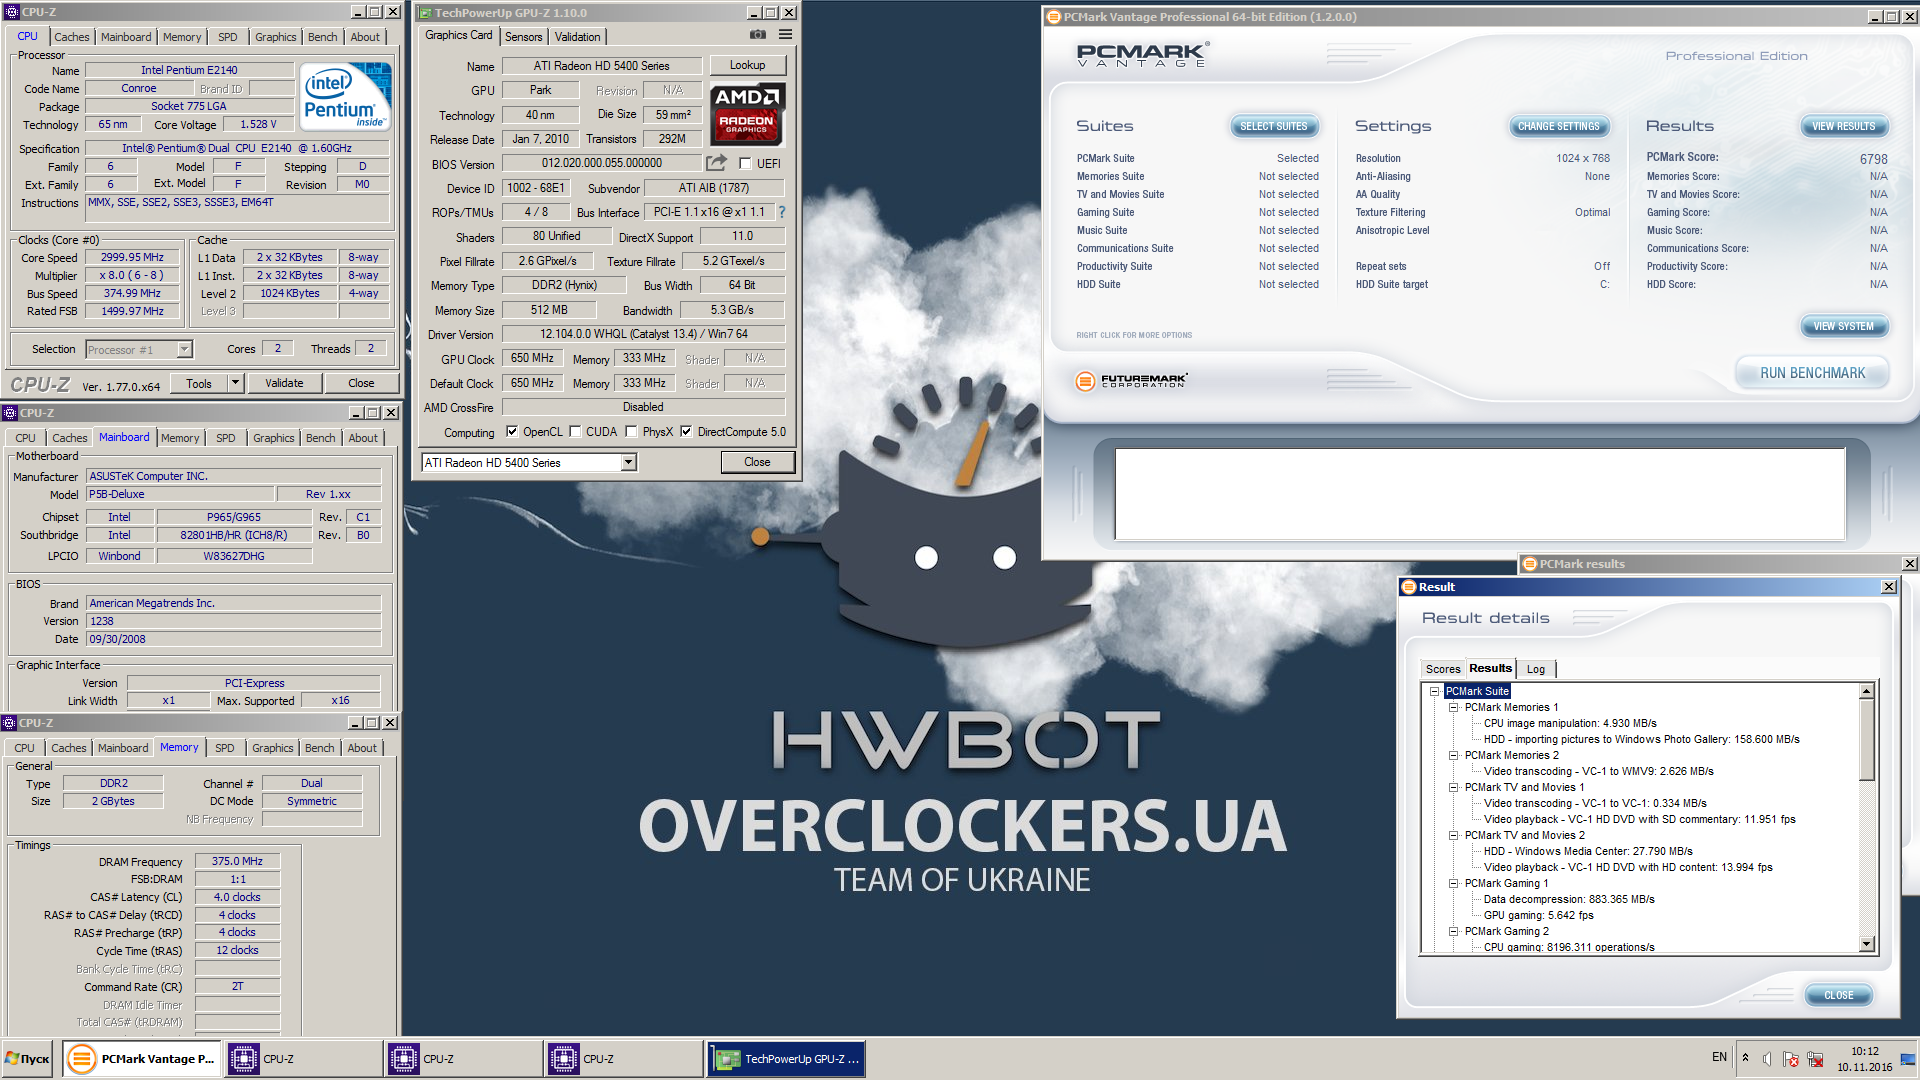Click the Futuremark Corporation logo
The height and width of the screenshot is (1080, 1920).
point(1132,381)
